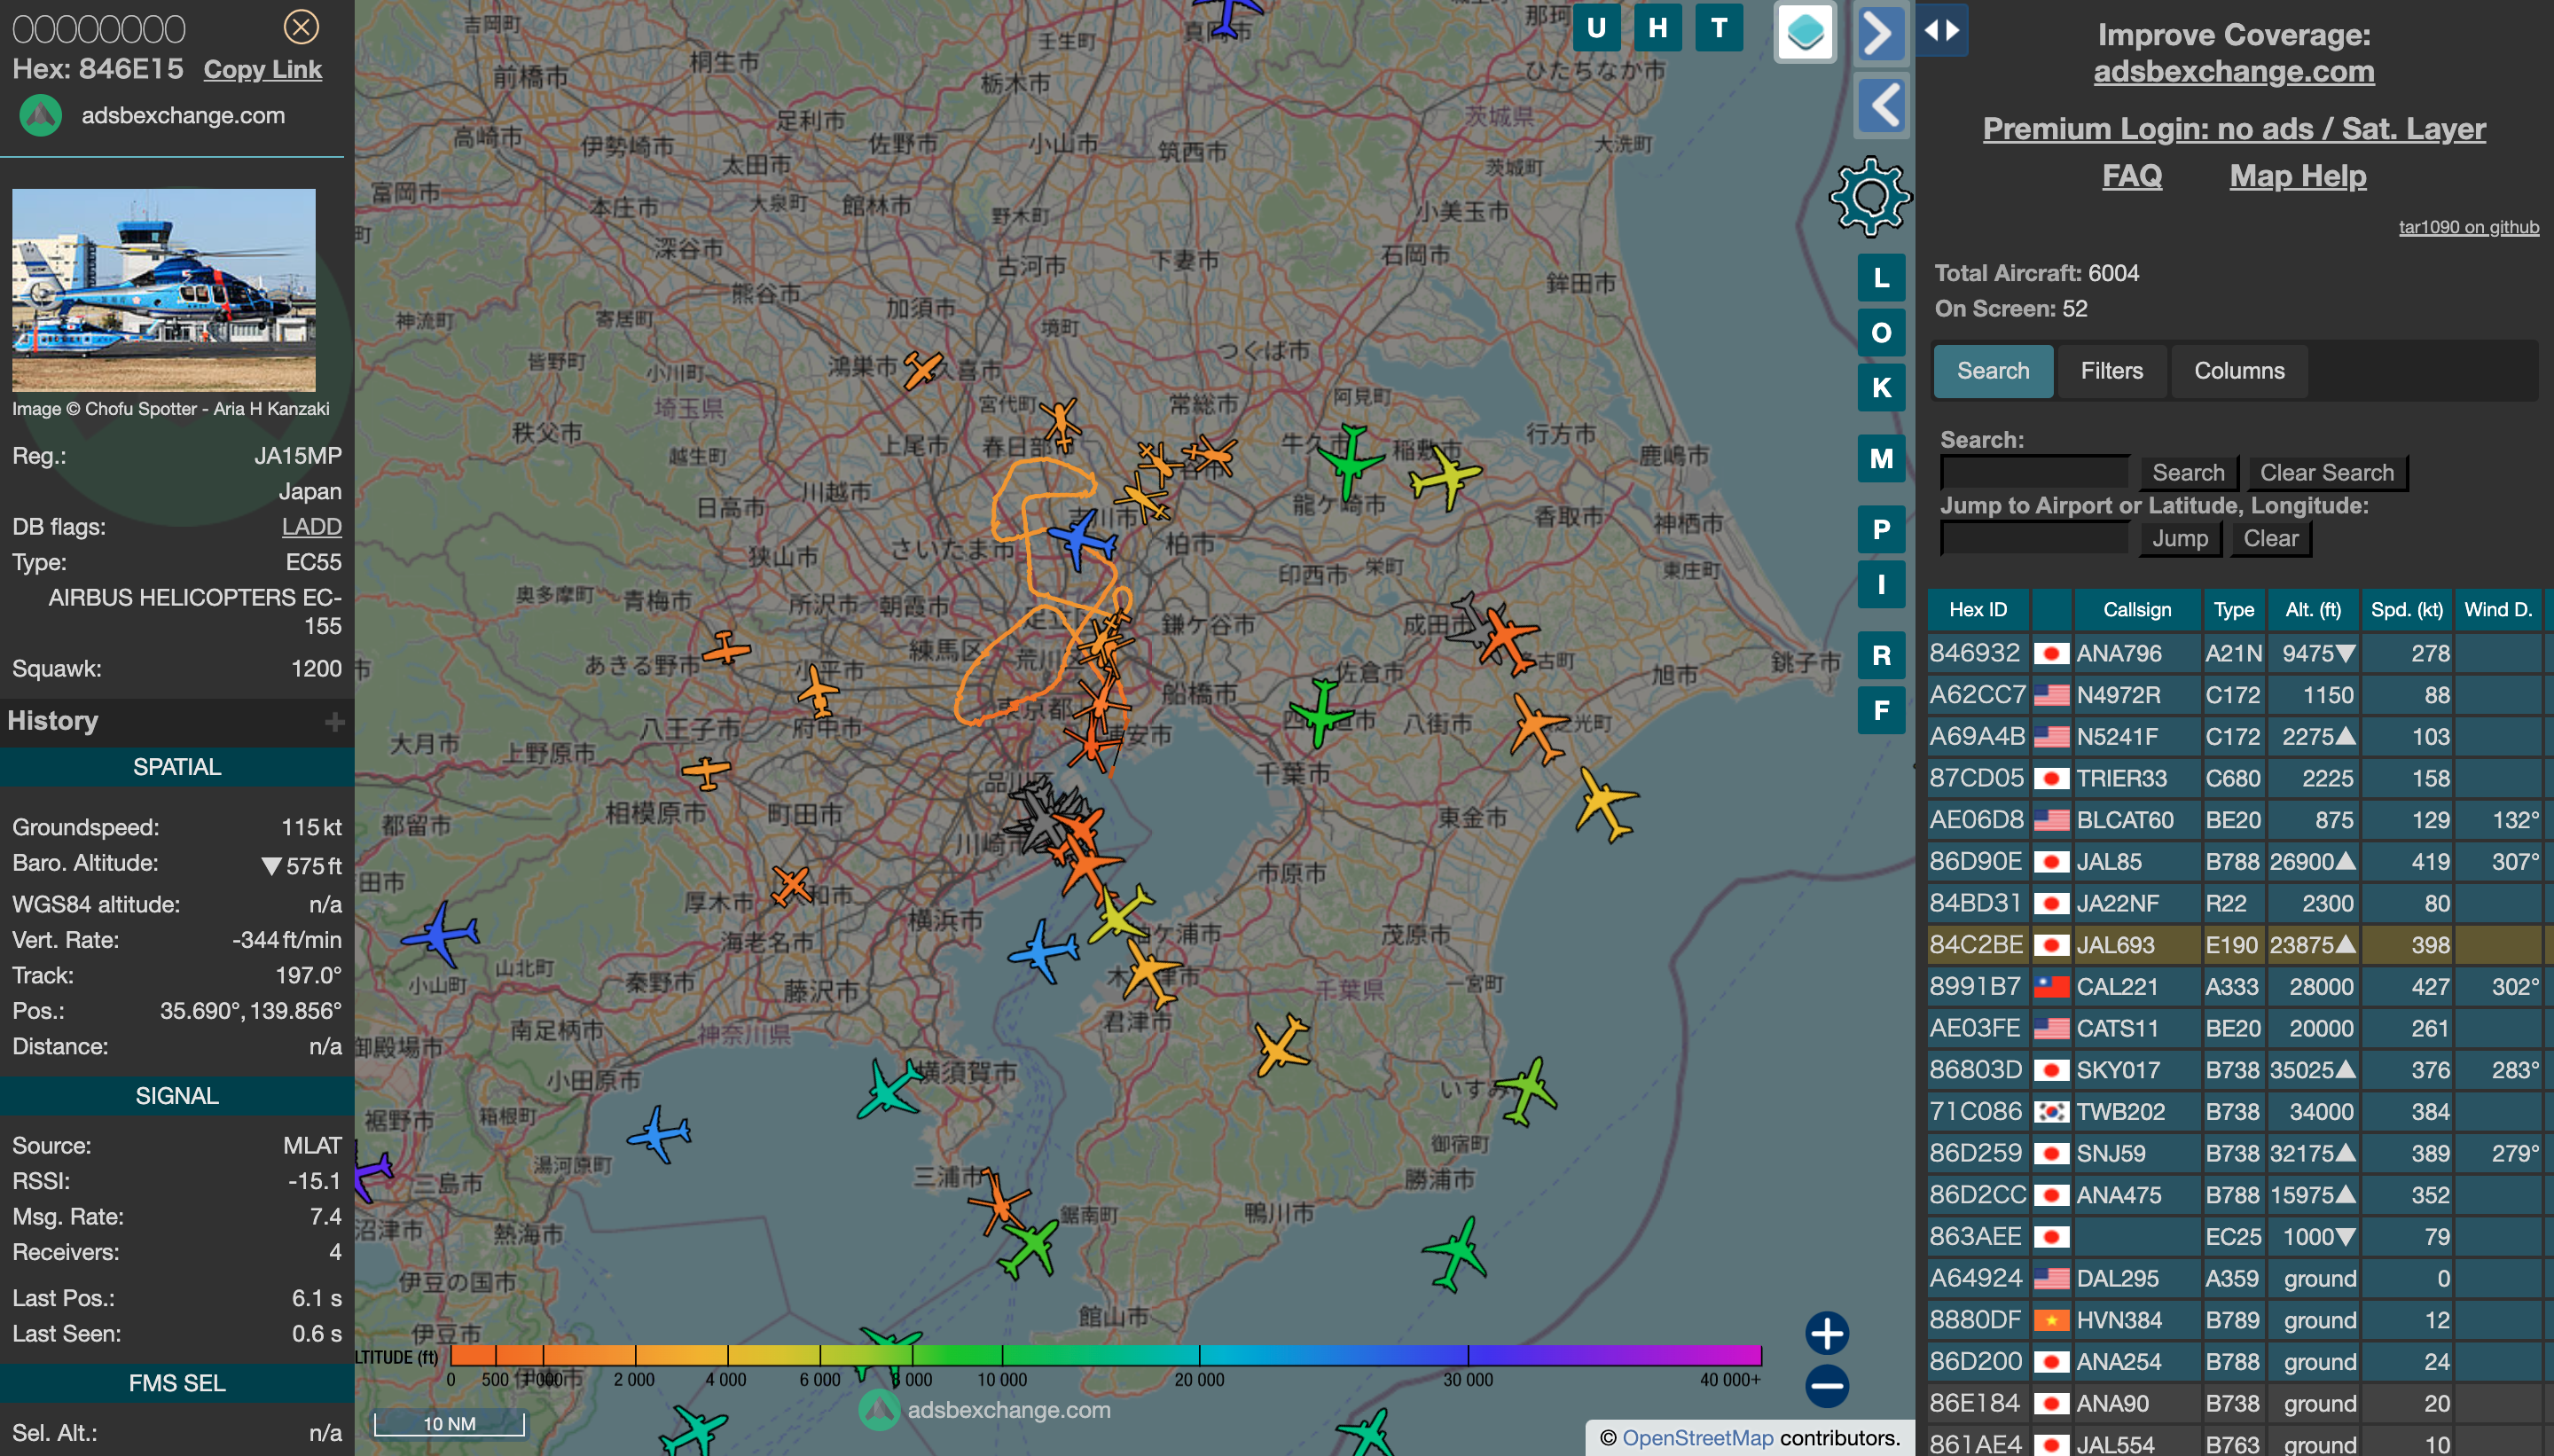The image size is (2554, 1456).
Task: Toggle the R button
Action: point(1881,656)
